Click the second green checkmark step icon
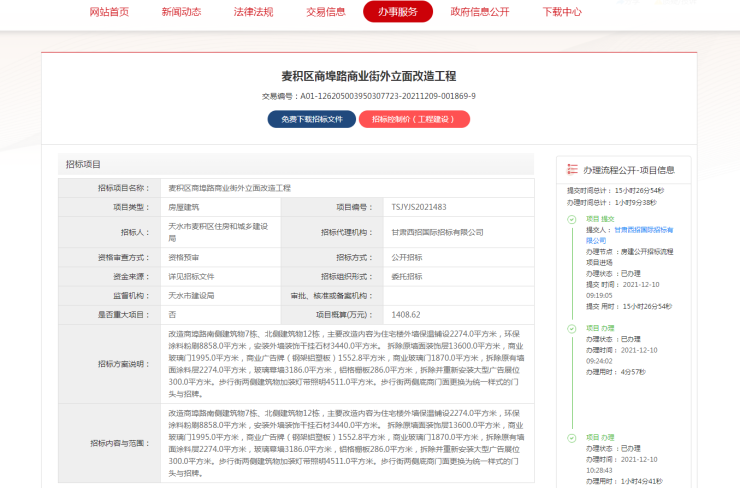Viewport: 740px width, 488px height. click(572, 327)
